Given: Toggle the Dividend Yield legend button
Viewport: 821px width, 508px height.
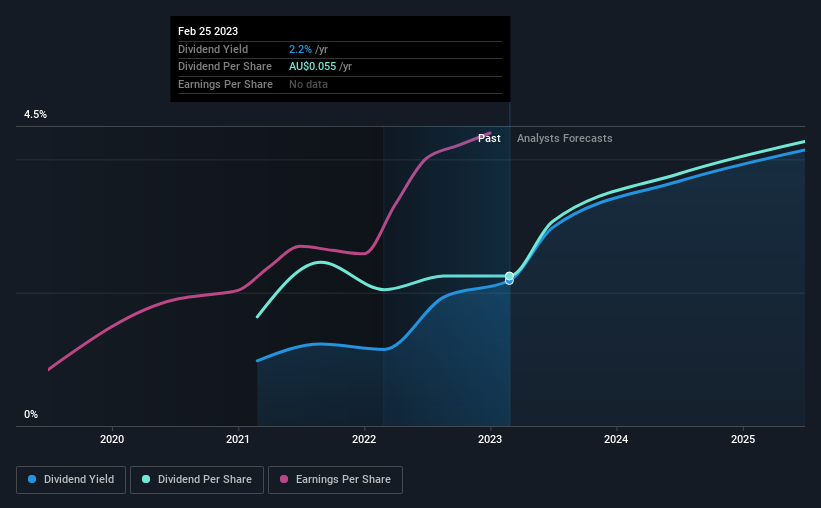Looking at the screenshot, I should 71,480.
